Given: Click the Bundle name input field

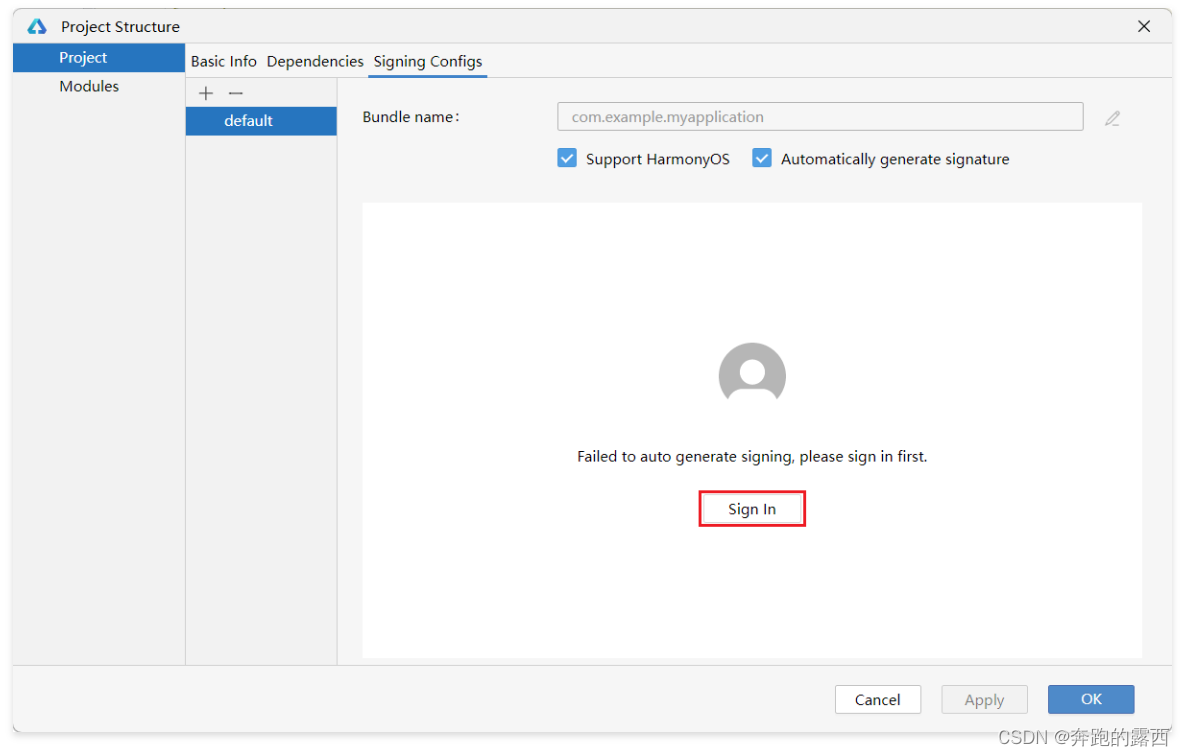Looking at the screenshot, I should click(820, 116).
